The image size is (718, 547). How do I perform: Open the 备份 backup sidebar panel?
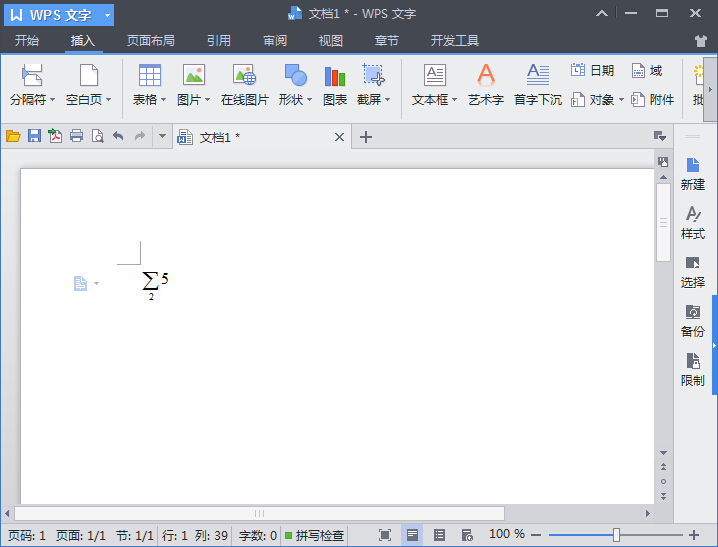[x=692, y=320]
